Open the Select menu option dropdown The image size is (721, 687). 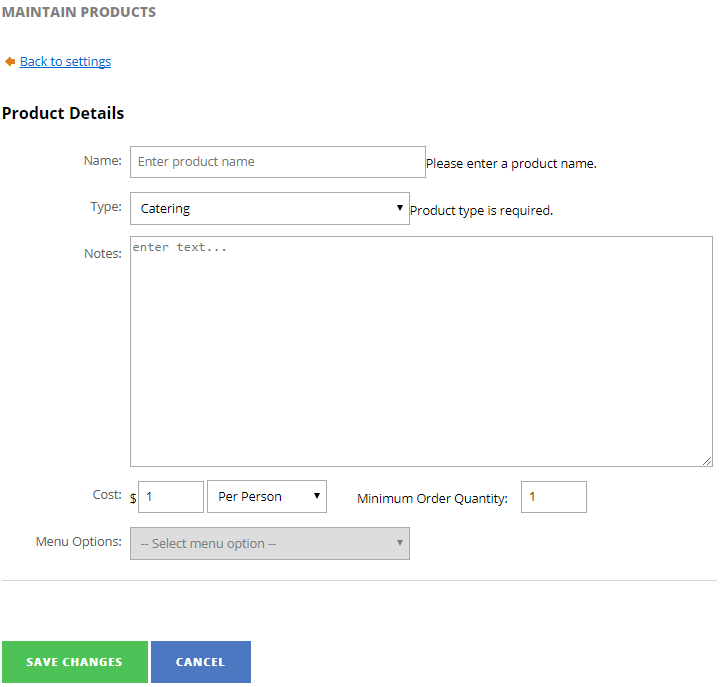[x=269, y=544]
